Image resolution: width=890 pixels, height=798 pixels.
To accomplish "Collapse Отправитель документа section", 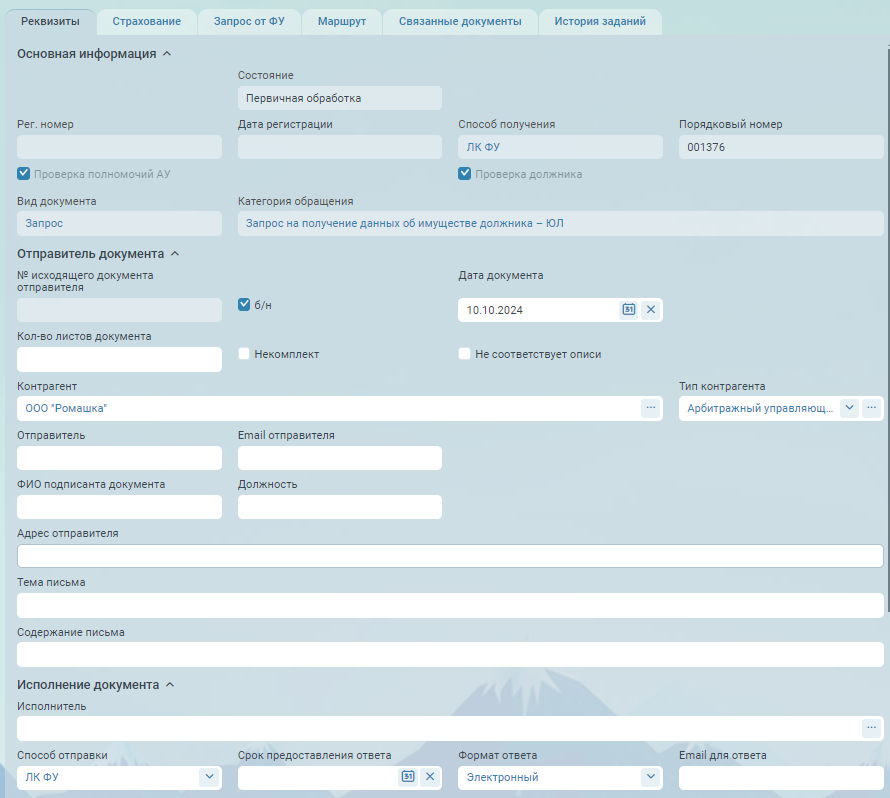I will 175,254.
